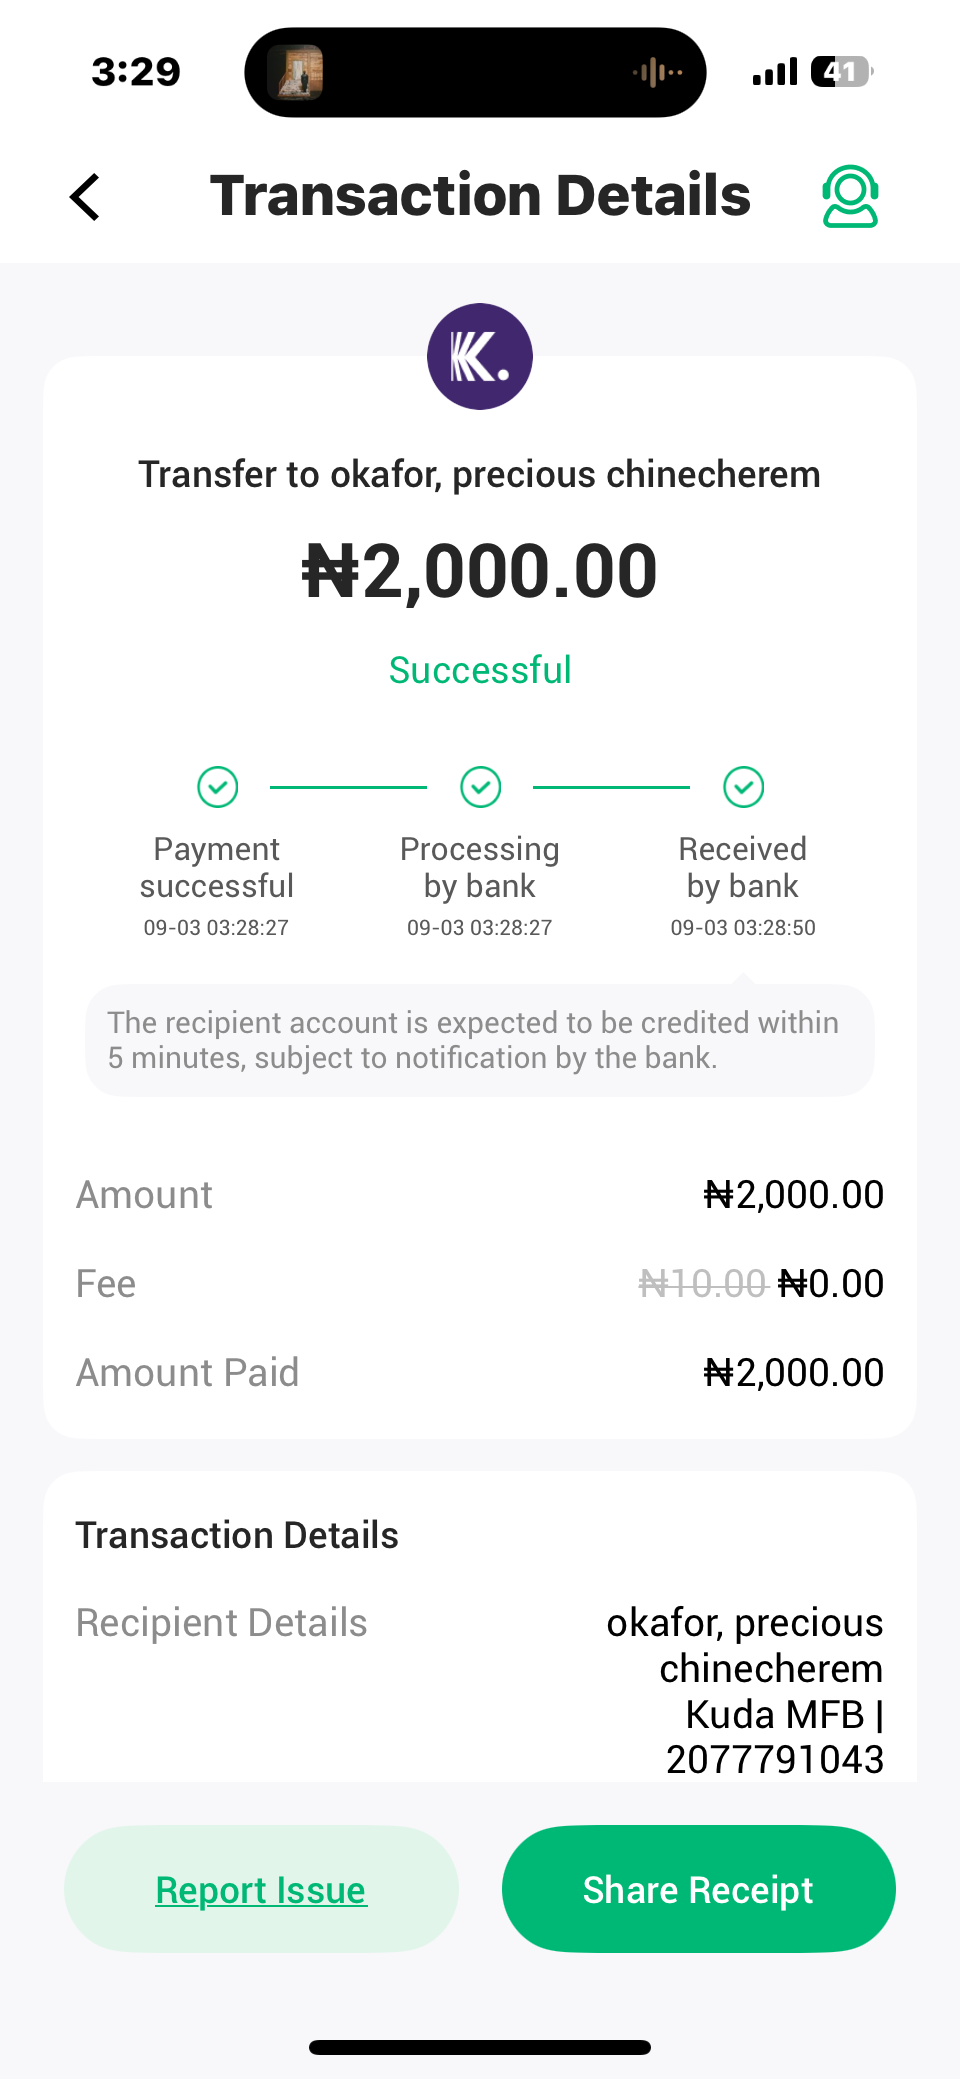This screenshot has height=2079, width=960.
Task: Tap the back arrow icon
Action: (86, 197)
